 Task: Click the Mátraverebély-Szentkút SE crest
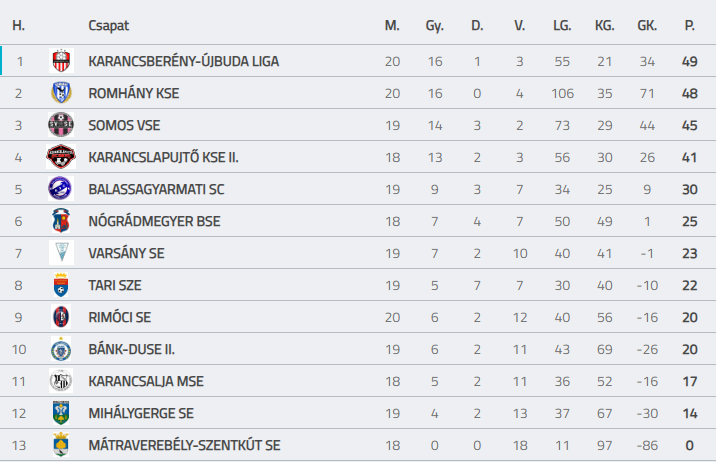click(61, 445)
